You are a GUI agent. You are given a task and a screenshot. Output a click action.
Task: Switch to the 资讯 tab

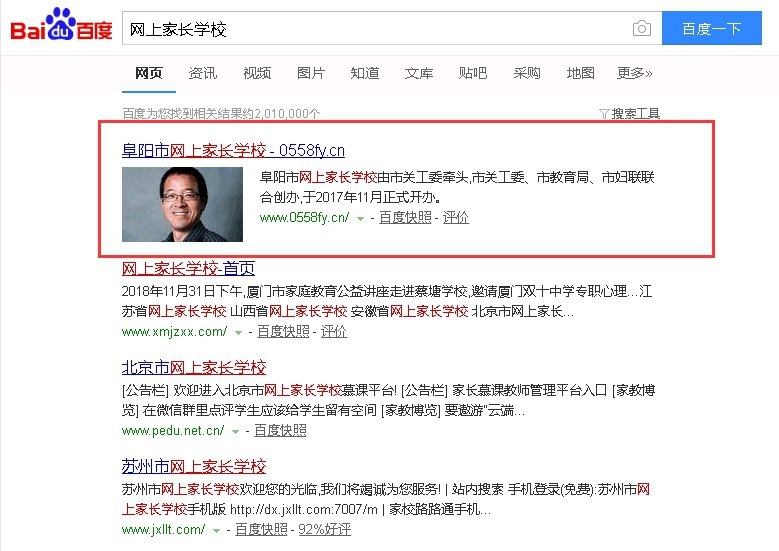click(203, 73)
